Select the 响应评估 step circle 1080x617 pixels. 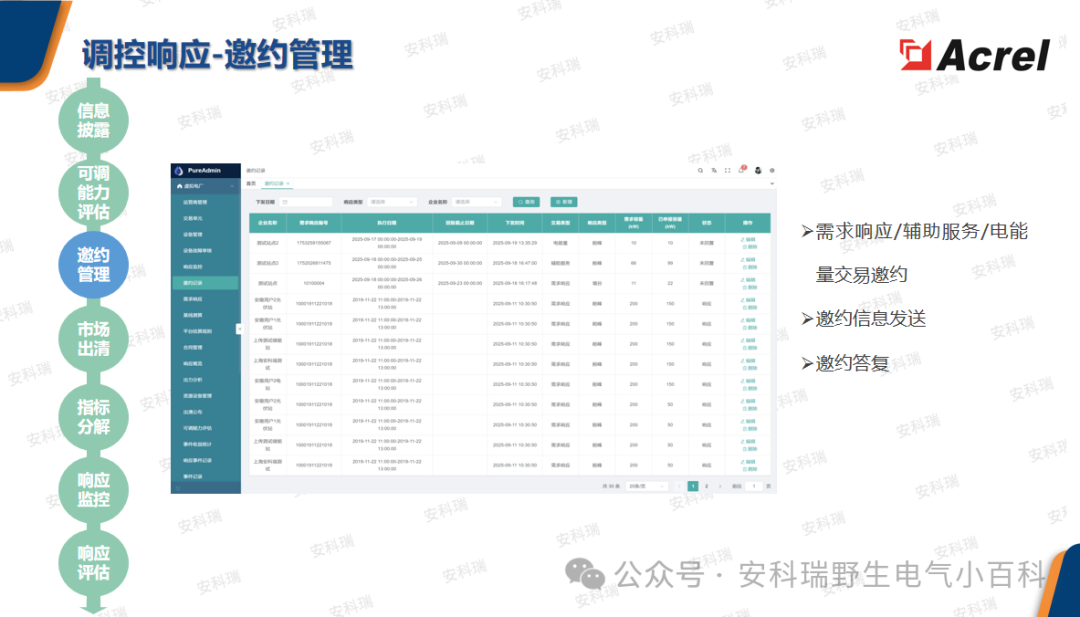93,563
